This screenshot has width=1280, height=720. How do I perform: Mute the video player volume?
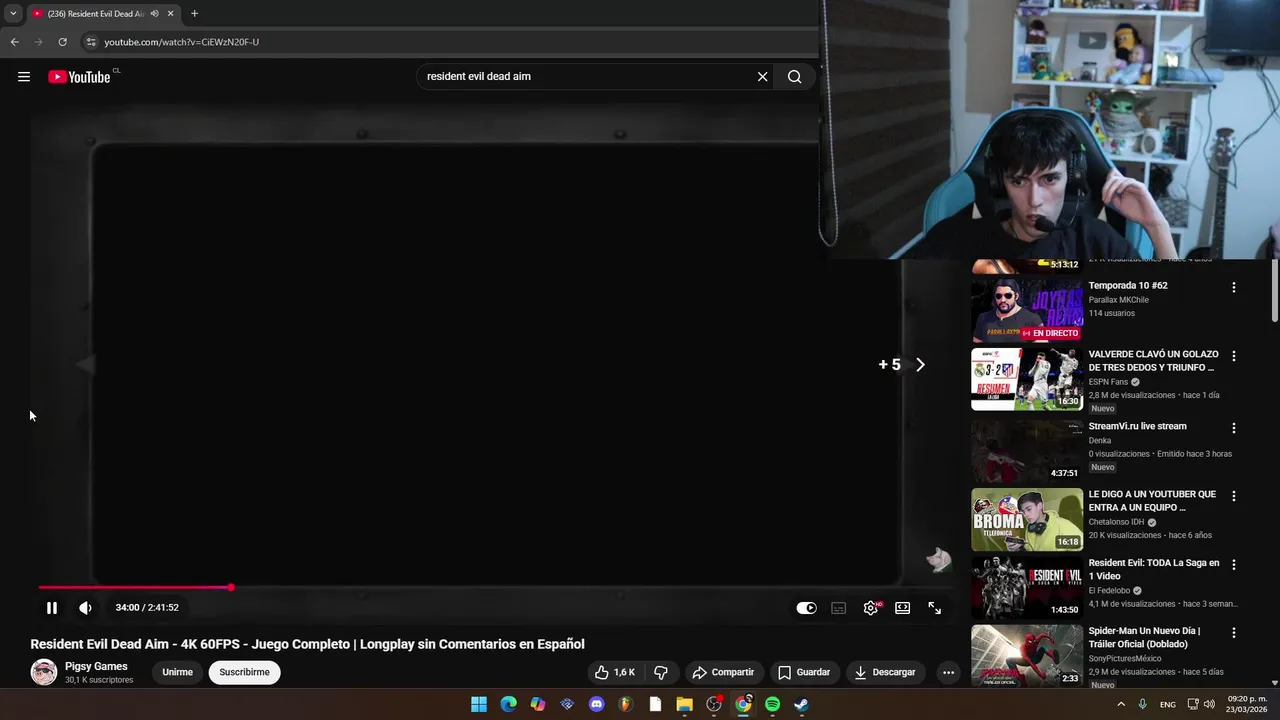[x=86, y=607]
